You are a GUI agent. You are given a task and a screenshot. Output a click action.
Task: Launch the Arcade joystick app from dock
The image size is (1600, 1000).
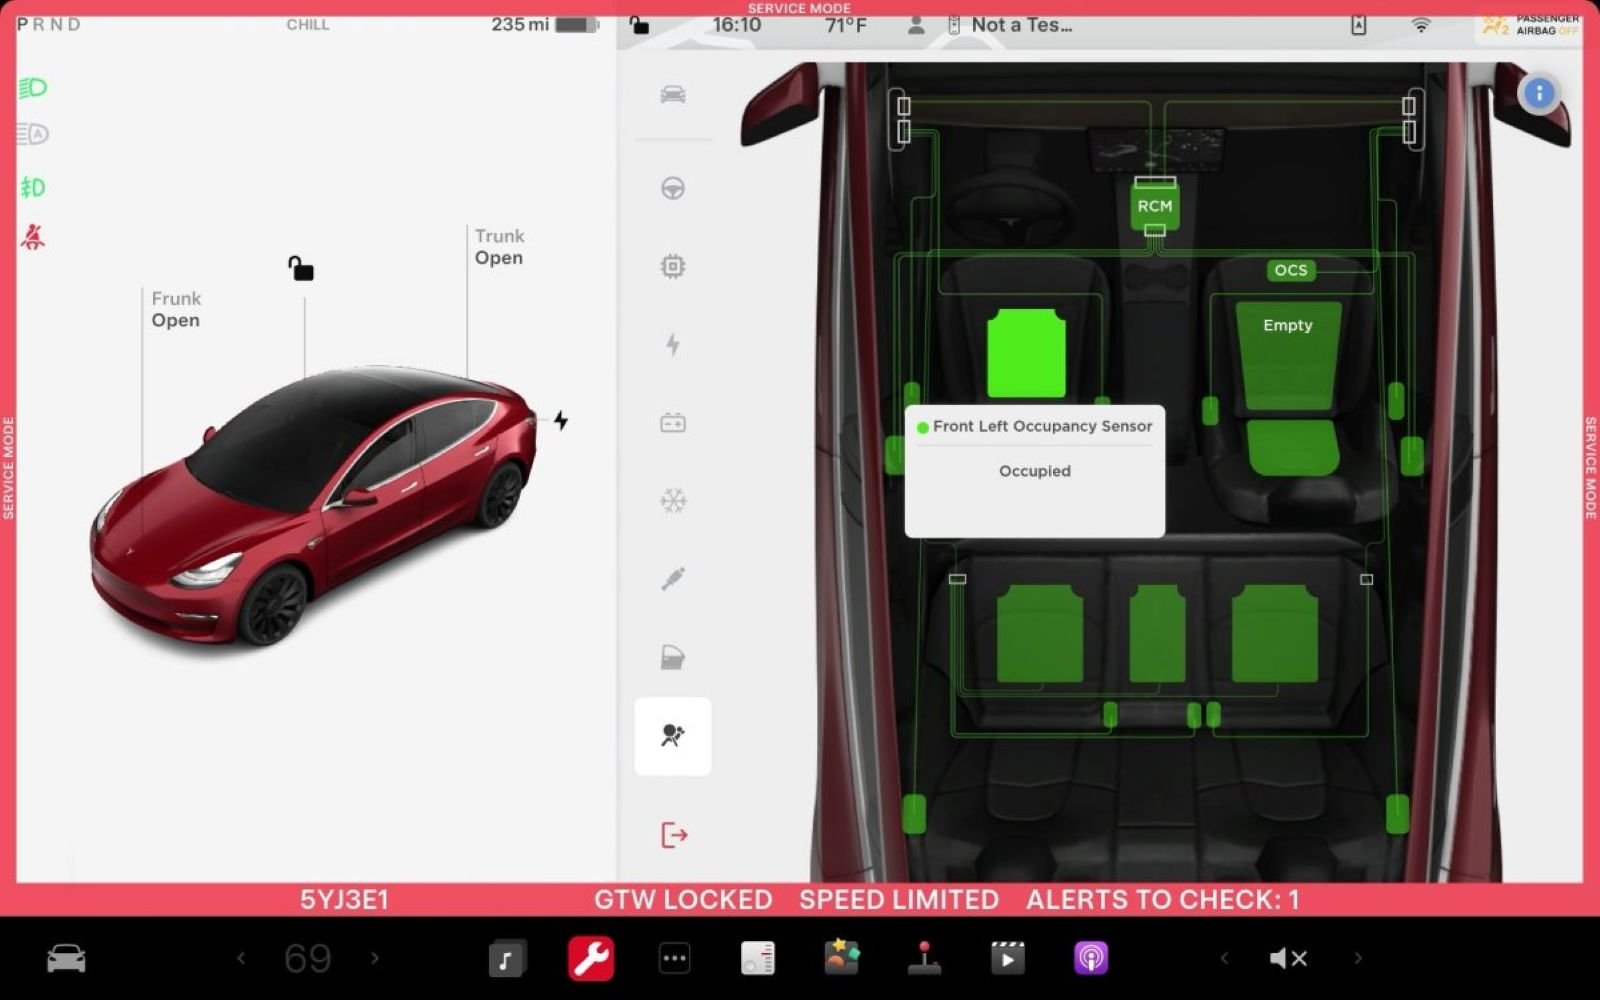(x=924, y=957)
